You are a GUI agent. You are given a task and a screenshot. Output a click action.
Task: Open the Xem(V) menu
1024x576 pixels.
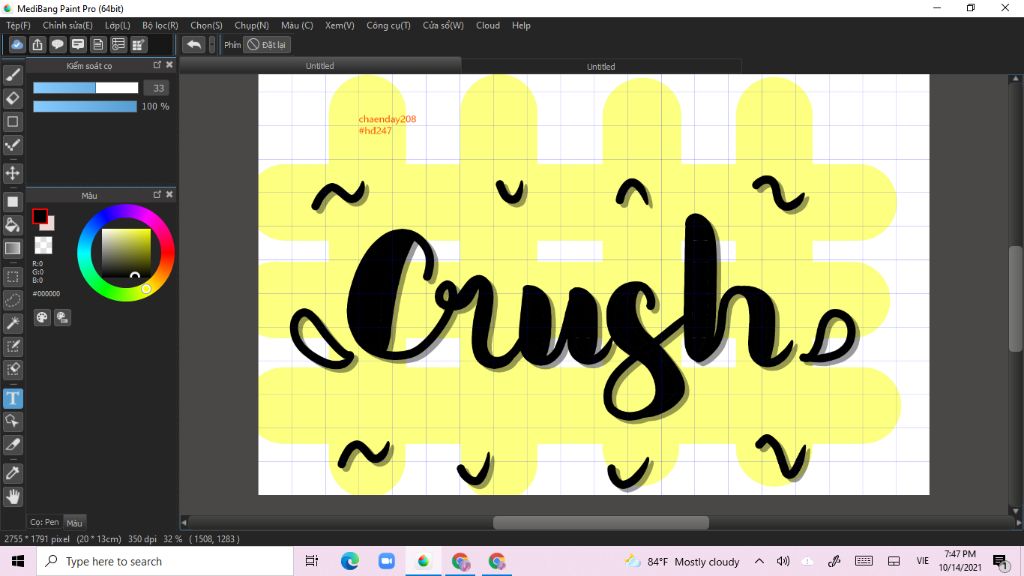pyautogui.click(x=340, y=25)
